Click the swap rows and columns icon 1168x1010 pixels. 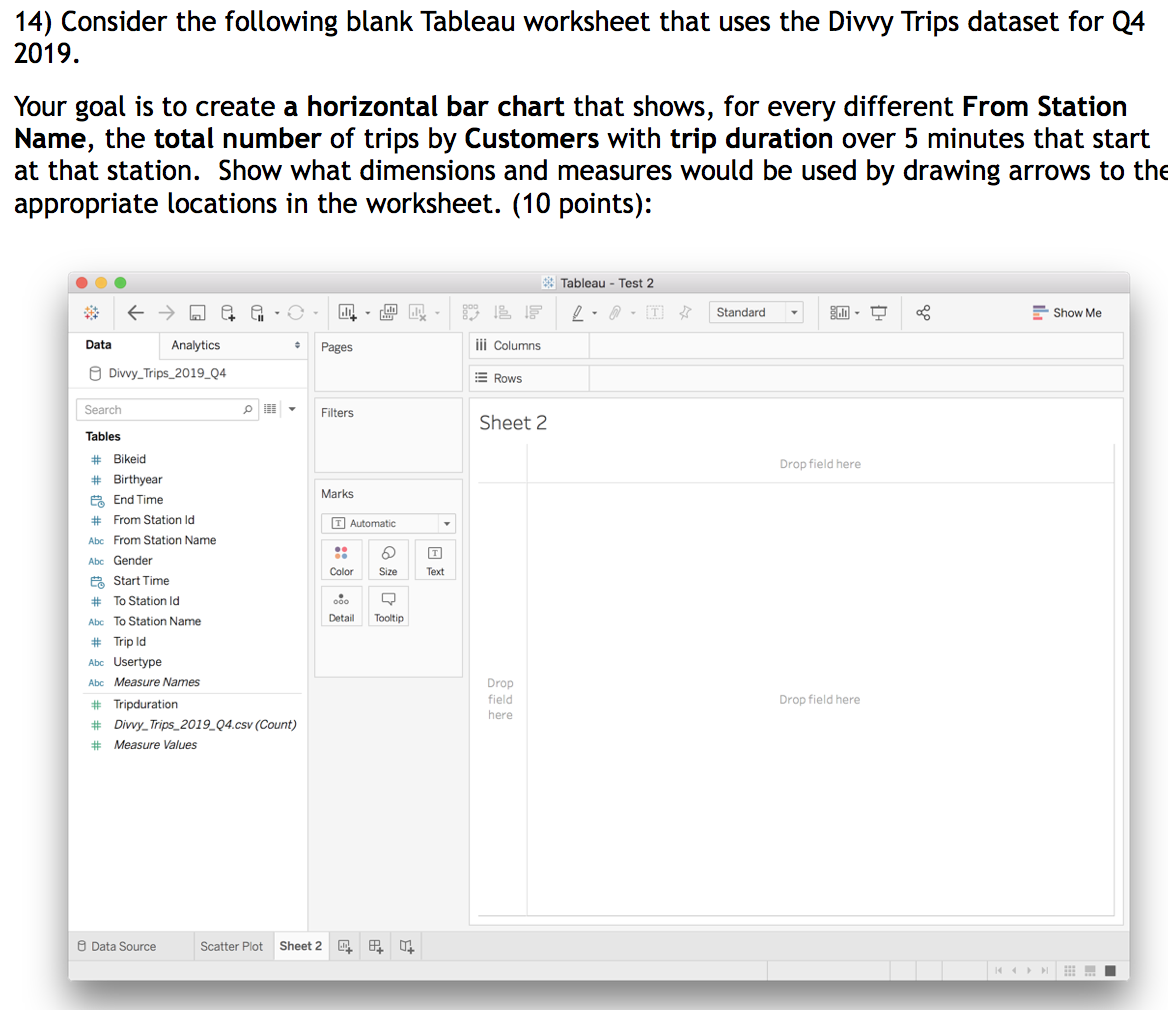(x=470, y=312)
